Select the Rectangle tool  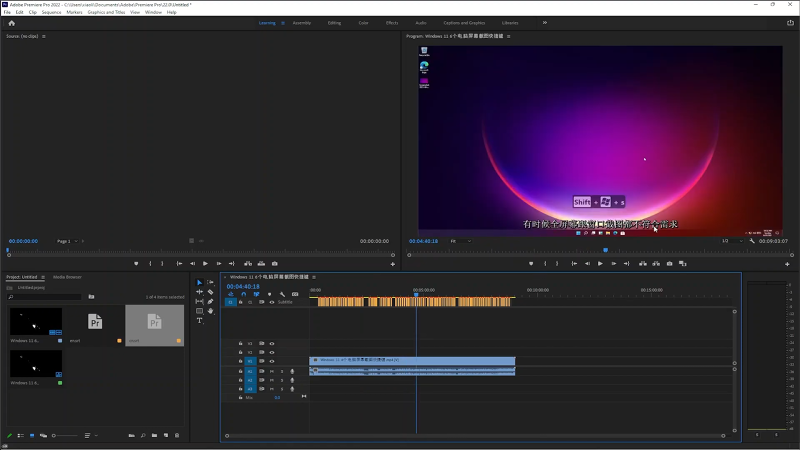(x=199, y=311)
